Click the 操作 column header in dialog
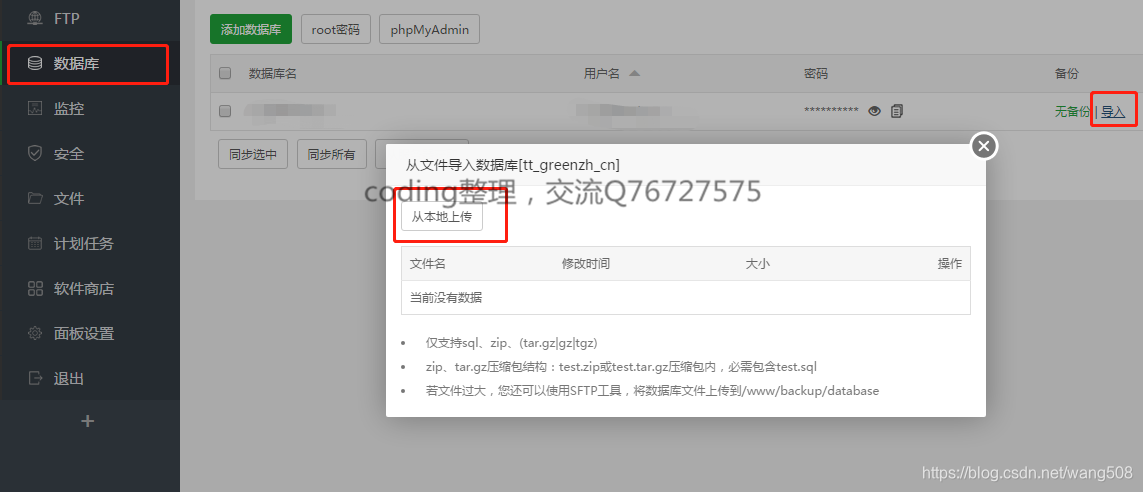 [950, 264]
